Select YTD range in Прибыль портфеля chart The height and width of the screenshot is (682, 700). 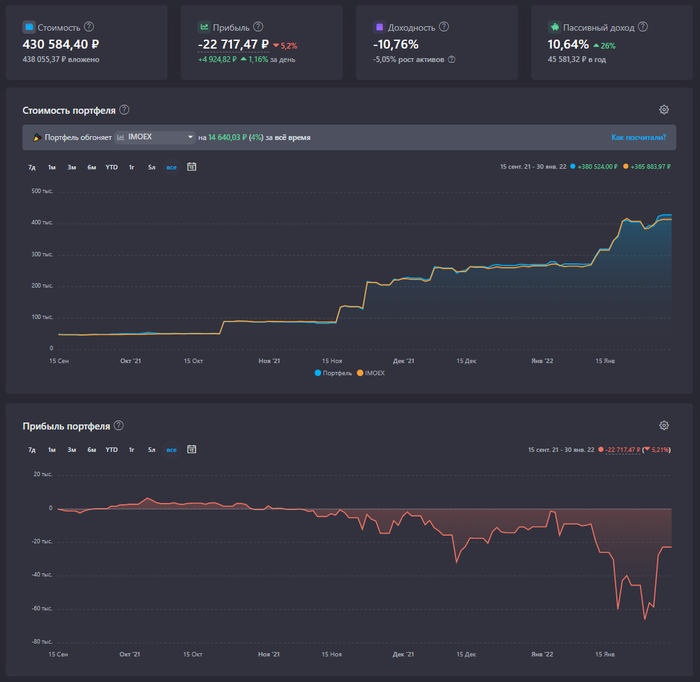(111, 450)
